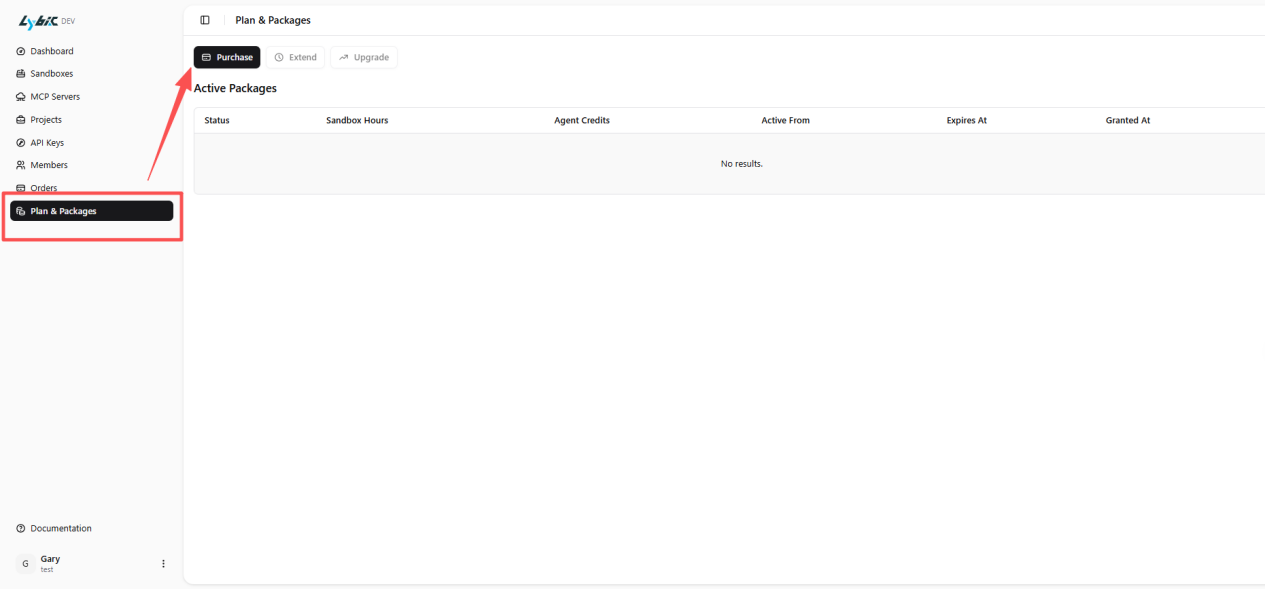The height and width of the screenshot is (589, 1265).
Task: Open user menu three-dot icon
Action: click(164, 564)
